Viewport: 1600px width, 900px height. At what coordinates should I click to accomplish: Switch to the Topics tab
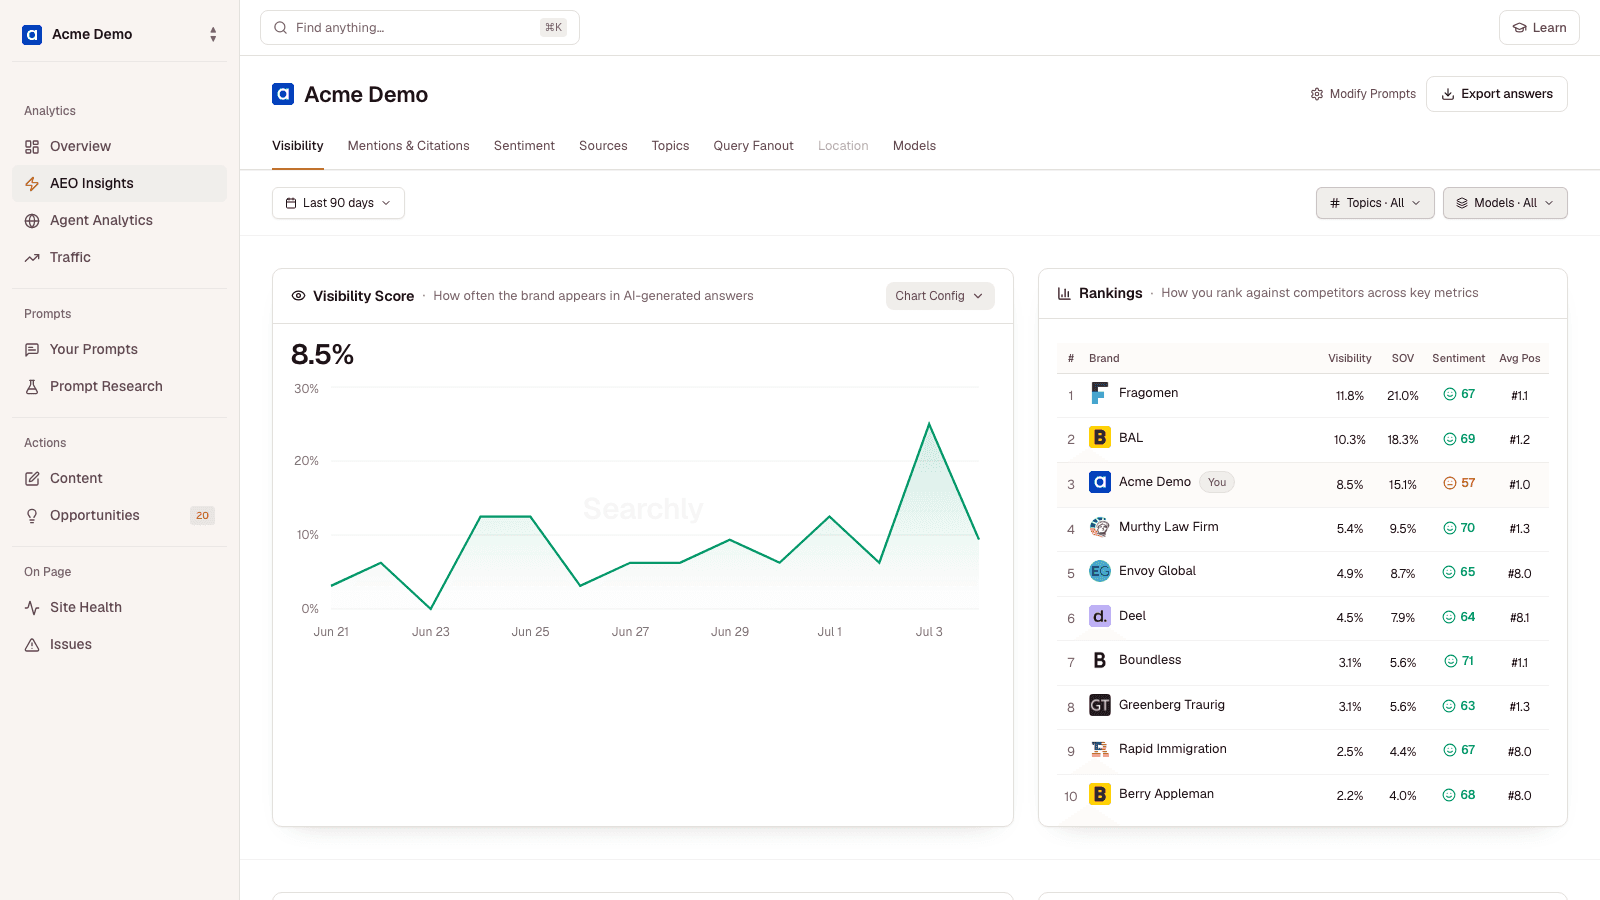click(x=670, y=146)
